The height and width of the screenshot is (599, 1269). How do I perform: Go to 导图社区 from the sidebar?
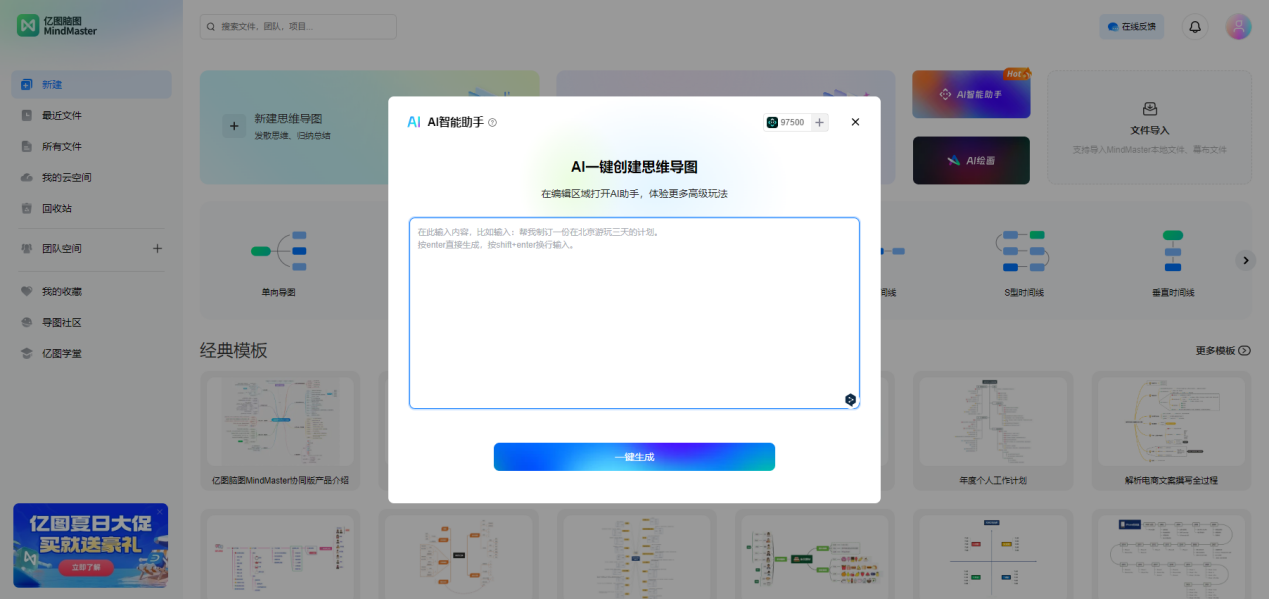[59, 322]
